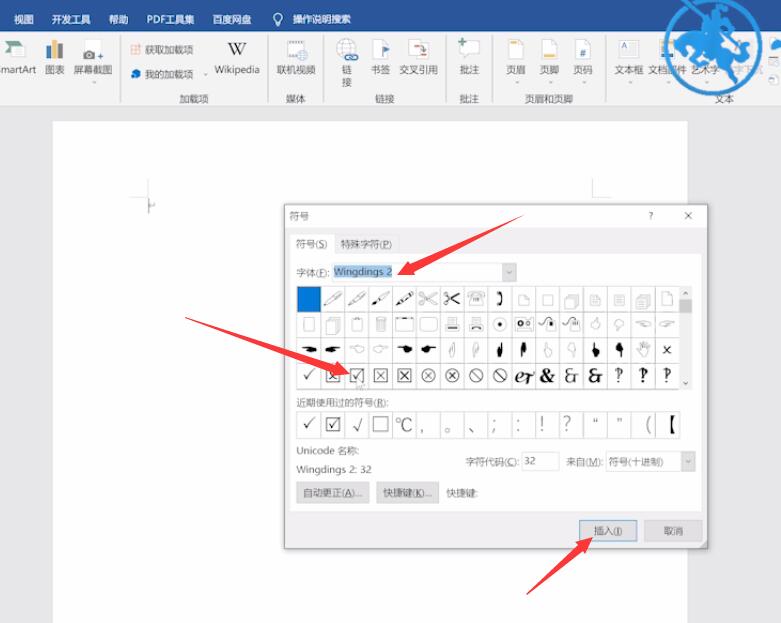
Task: Open the 屏幕截图 screenshot tool
Action: [x=93, y=55]
